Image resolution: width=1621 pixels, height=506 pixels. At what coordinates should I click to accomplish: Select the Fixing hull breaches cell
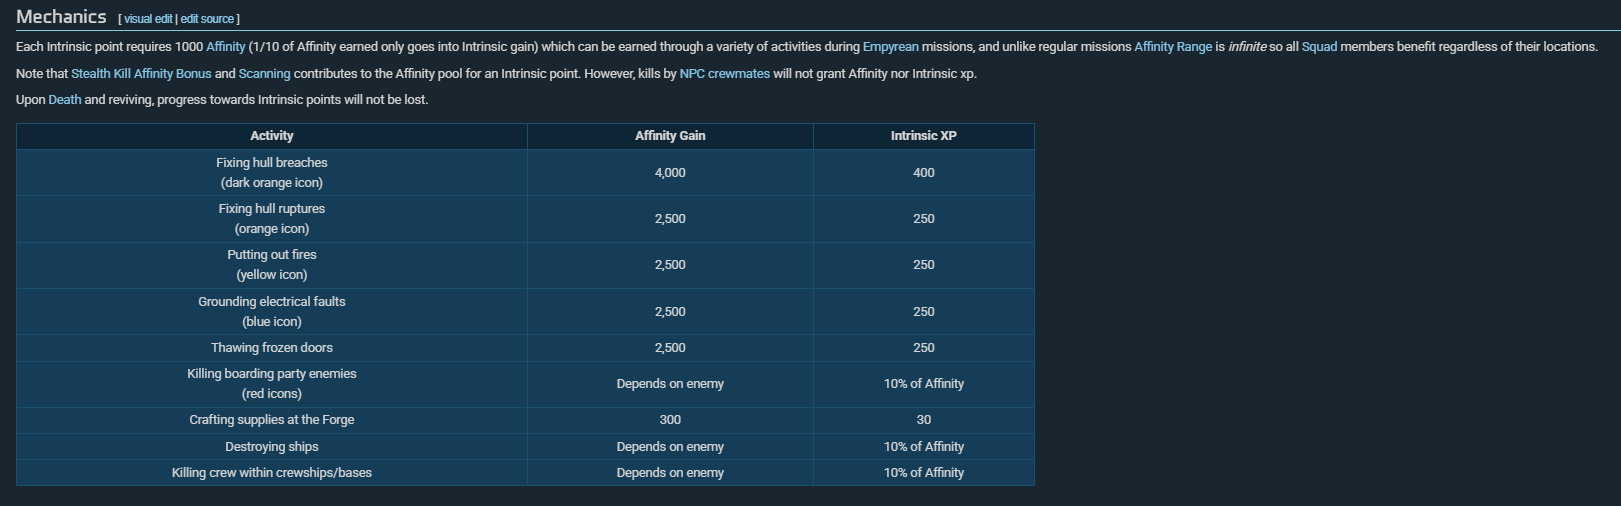click(272, 173)
